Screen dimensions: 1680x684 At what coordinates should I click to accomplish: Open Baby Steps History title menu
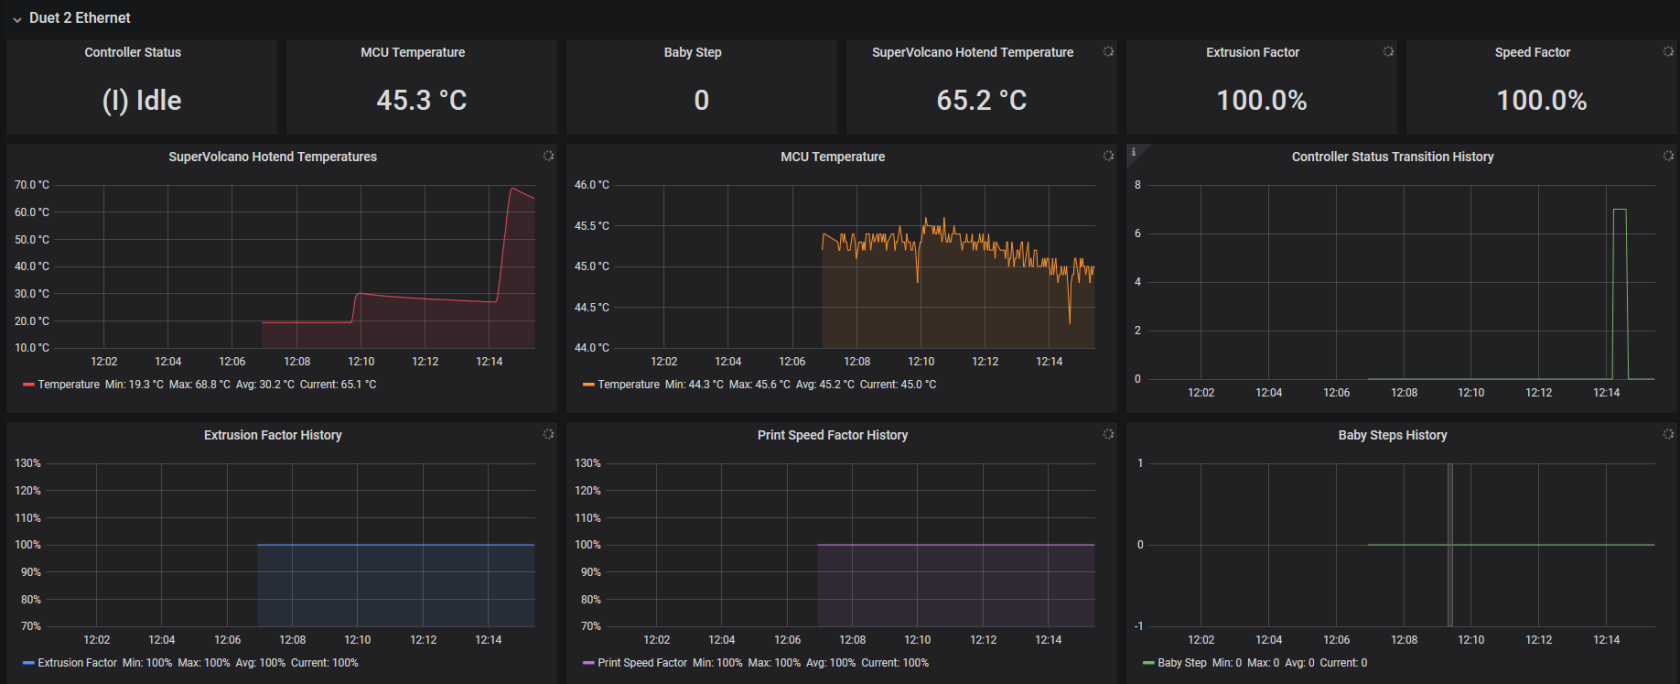coord(1393,435)
